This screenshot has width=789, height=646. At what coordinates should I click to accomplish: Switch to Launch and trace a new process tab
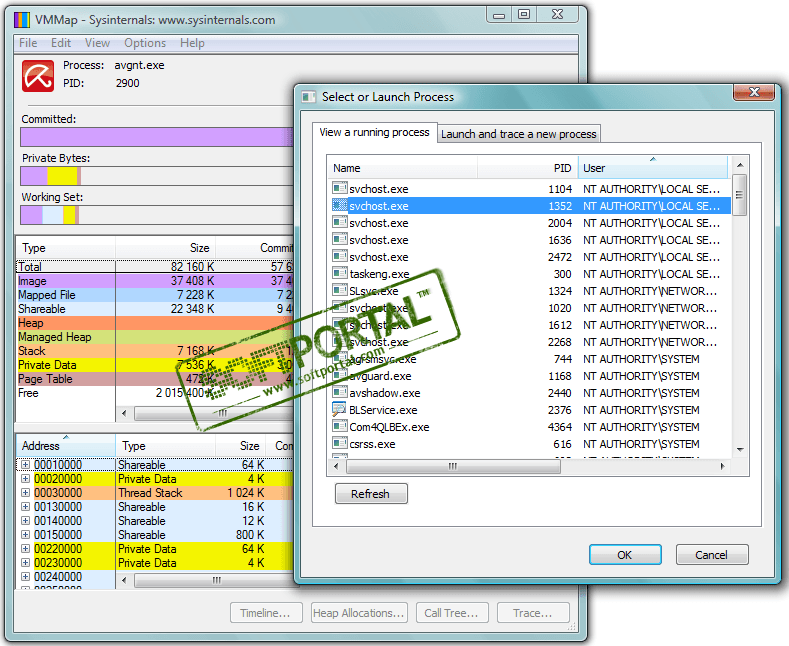[x=518, y=134]
